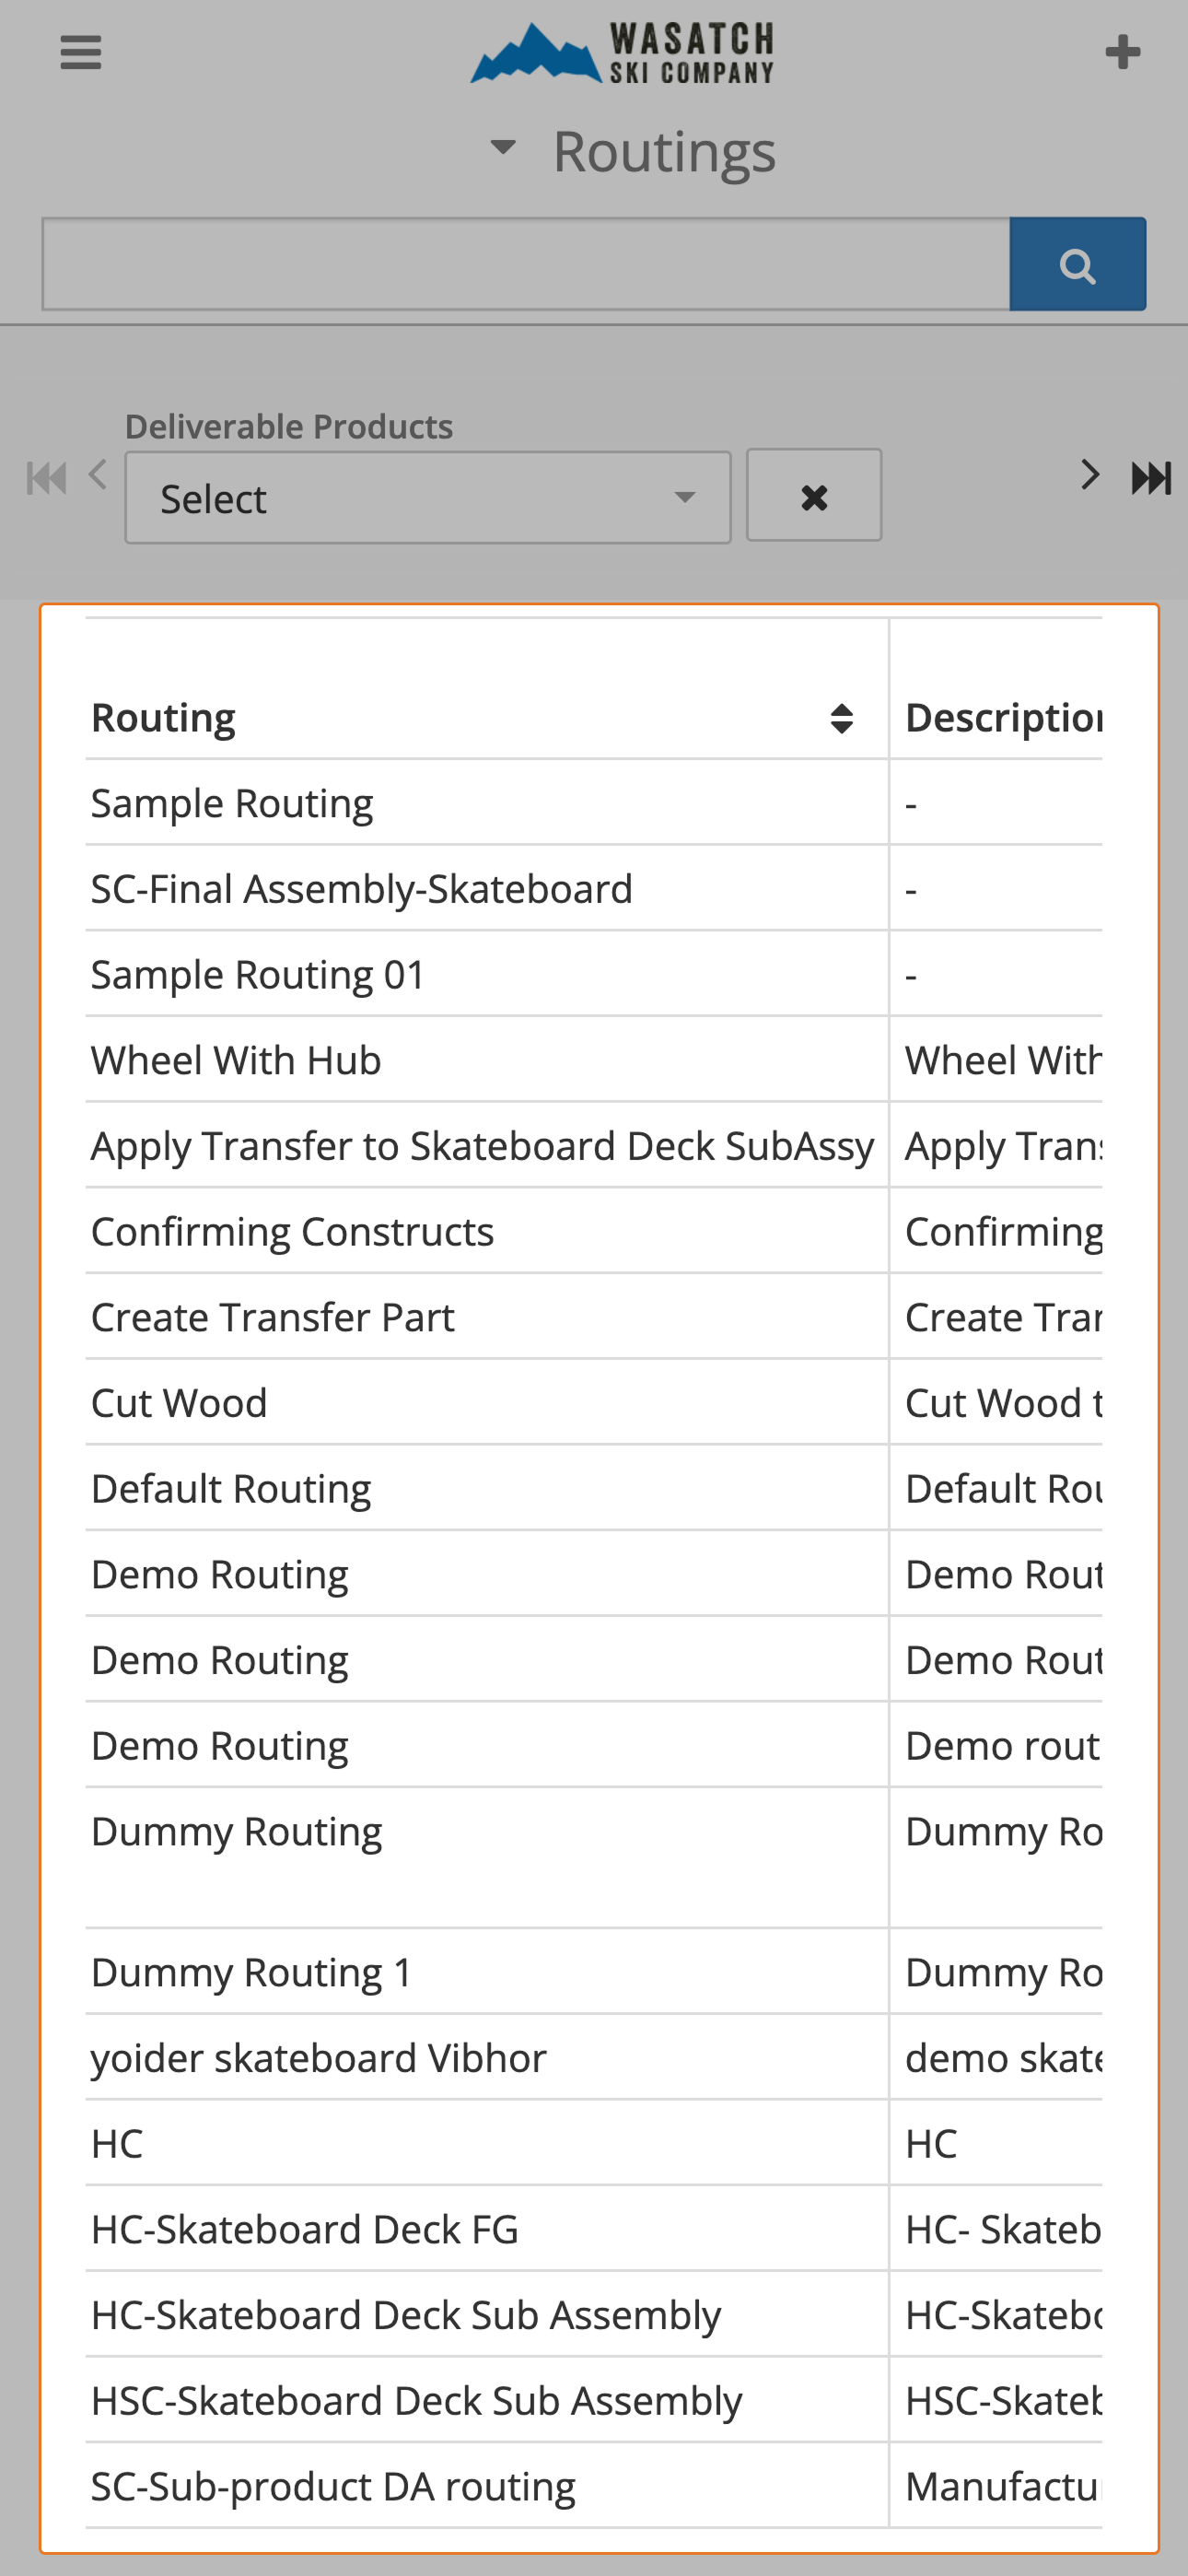Expand the Routings title dropdown caret
Viewport: 1188px width, 2576px height.
(503, 148)
